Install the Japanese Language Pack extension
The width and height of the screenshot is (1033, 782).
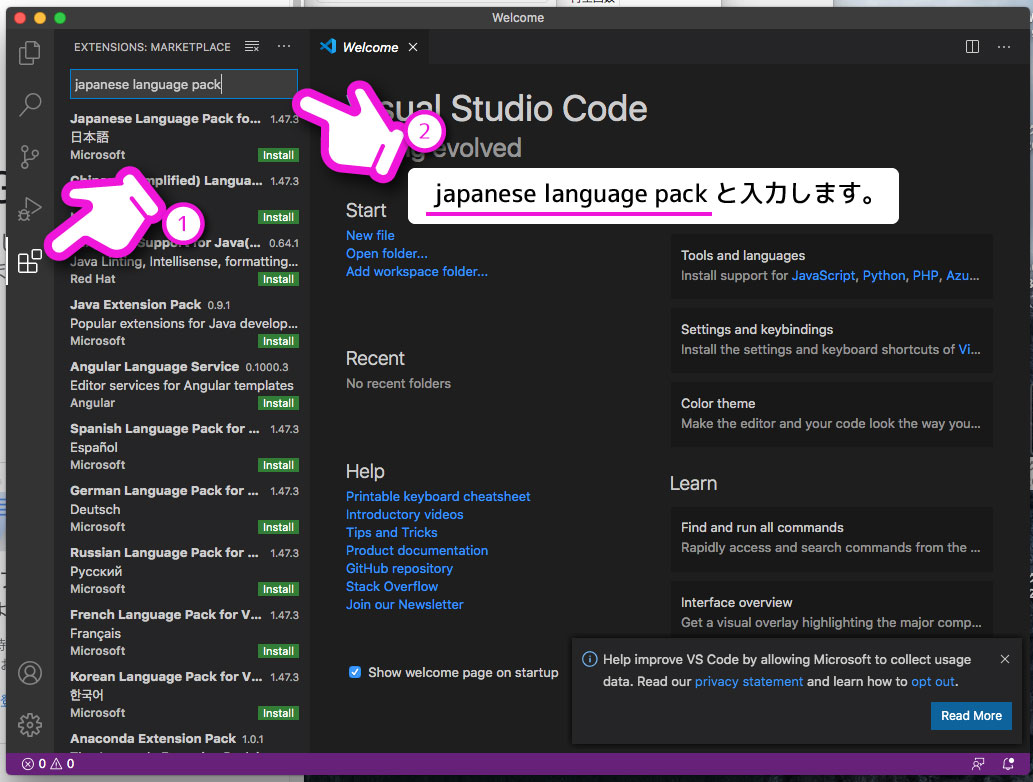coord(278,155)
